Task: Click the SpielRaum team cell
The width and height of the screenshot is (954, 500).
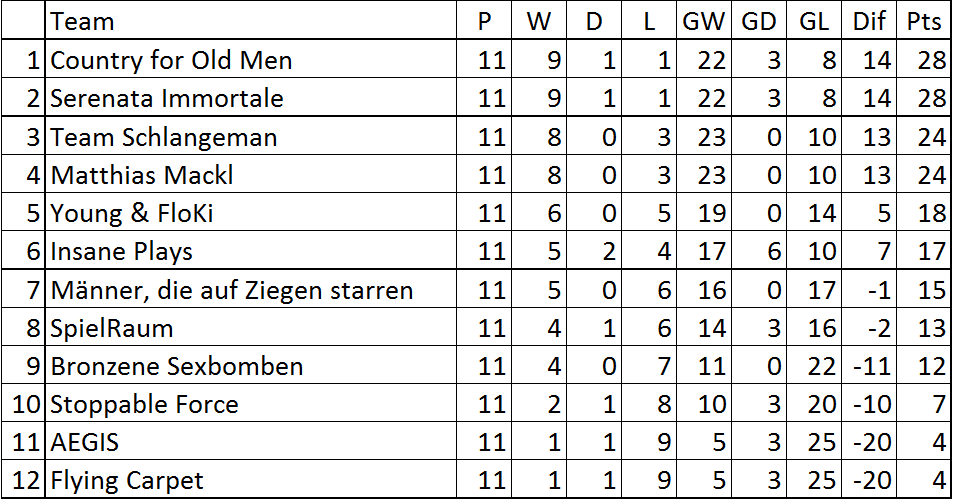Action: [251, 327]
